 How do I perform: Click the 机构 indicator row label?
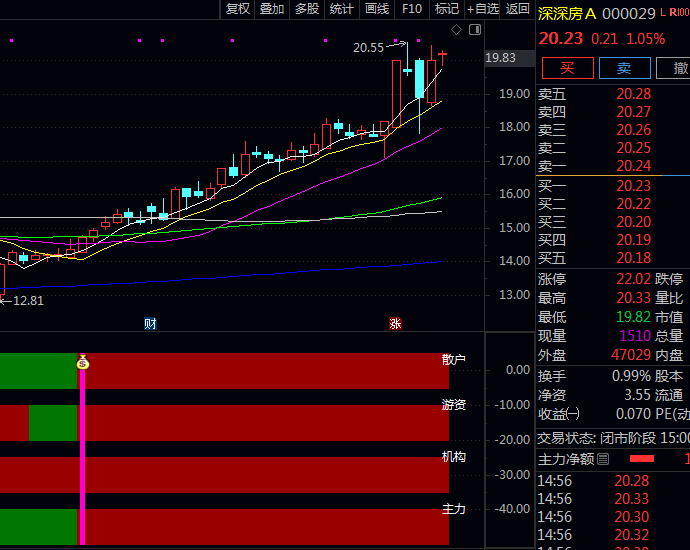453,457
